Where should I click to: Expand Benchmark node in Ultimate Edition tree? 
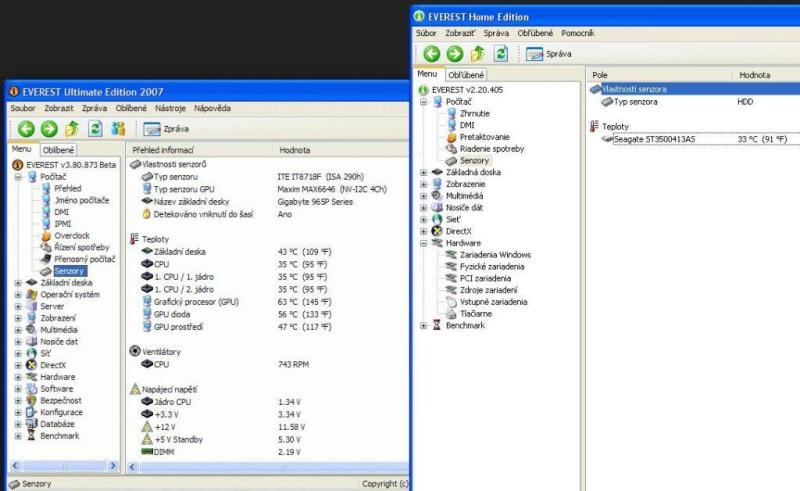click(18, 436)
